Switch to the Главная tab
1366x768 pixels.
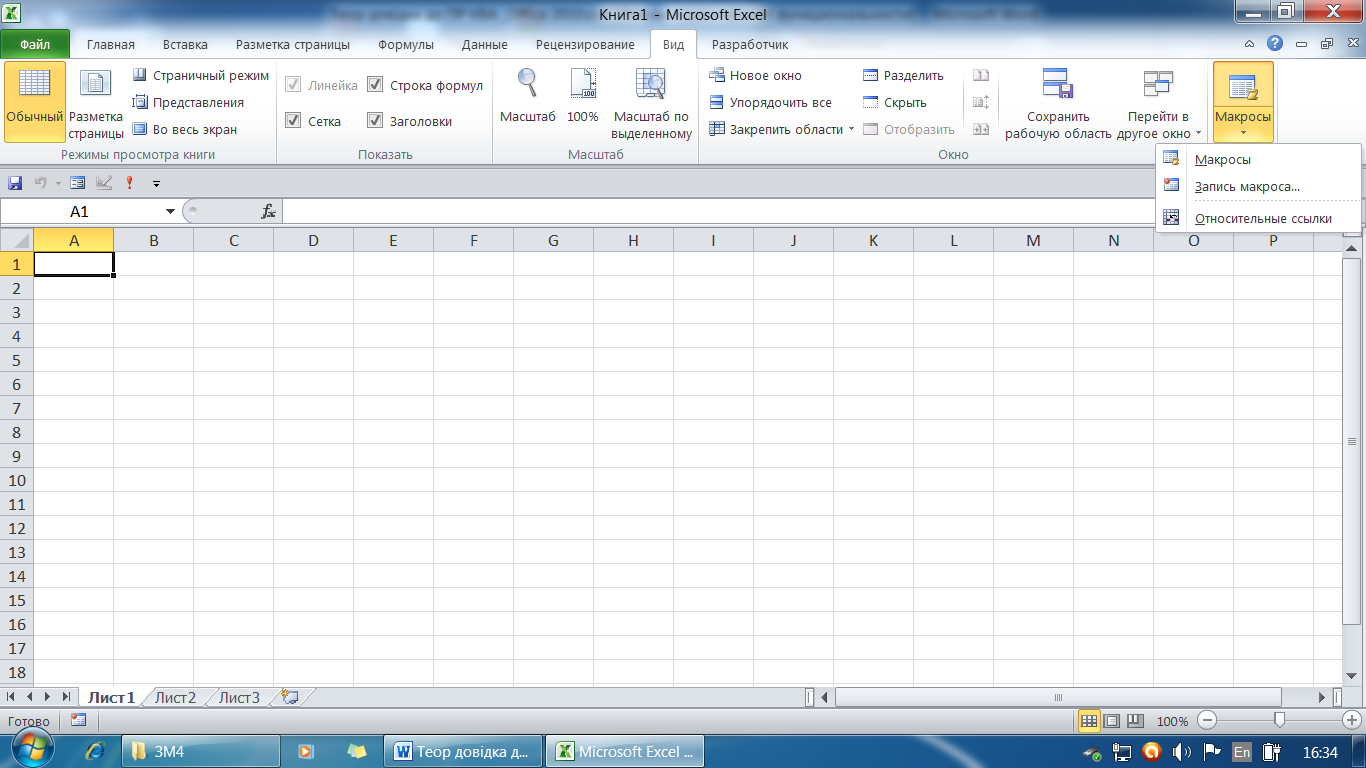[110, 44]
